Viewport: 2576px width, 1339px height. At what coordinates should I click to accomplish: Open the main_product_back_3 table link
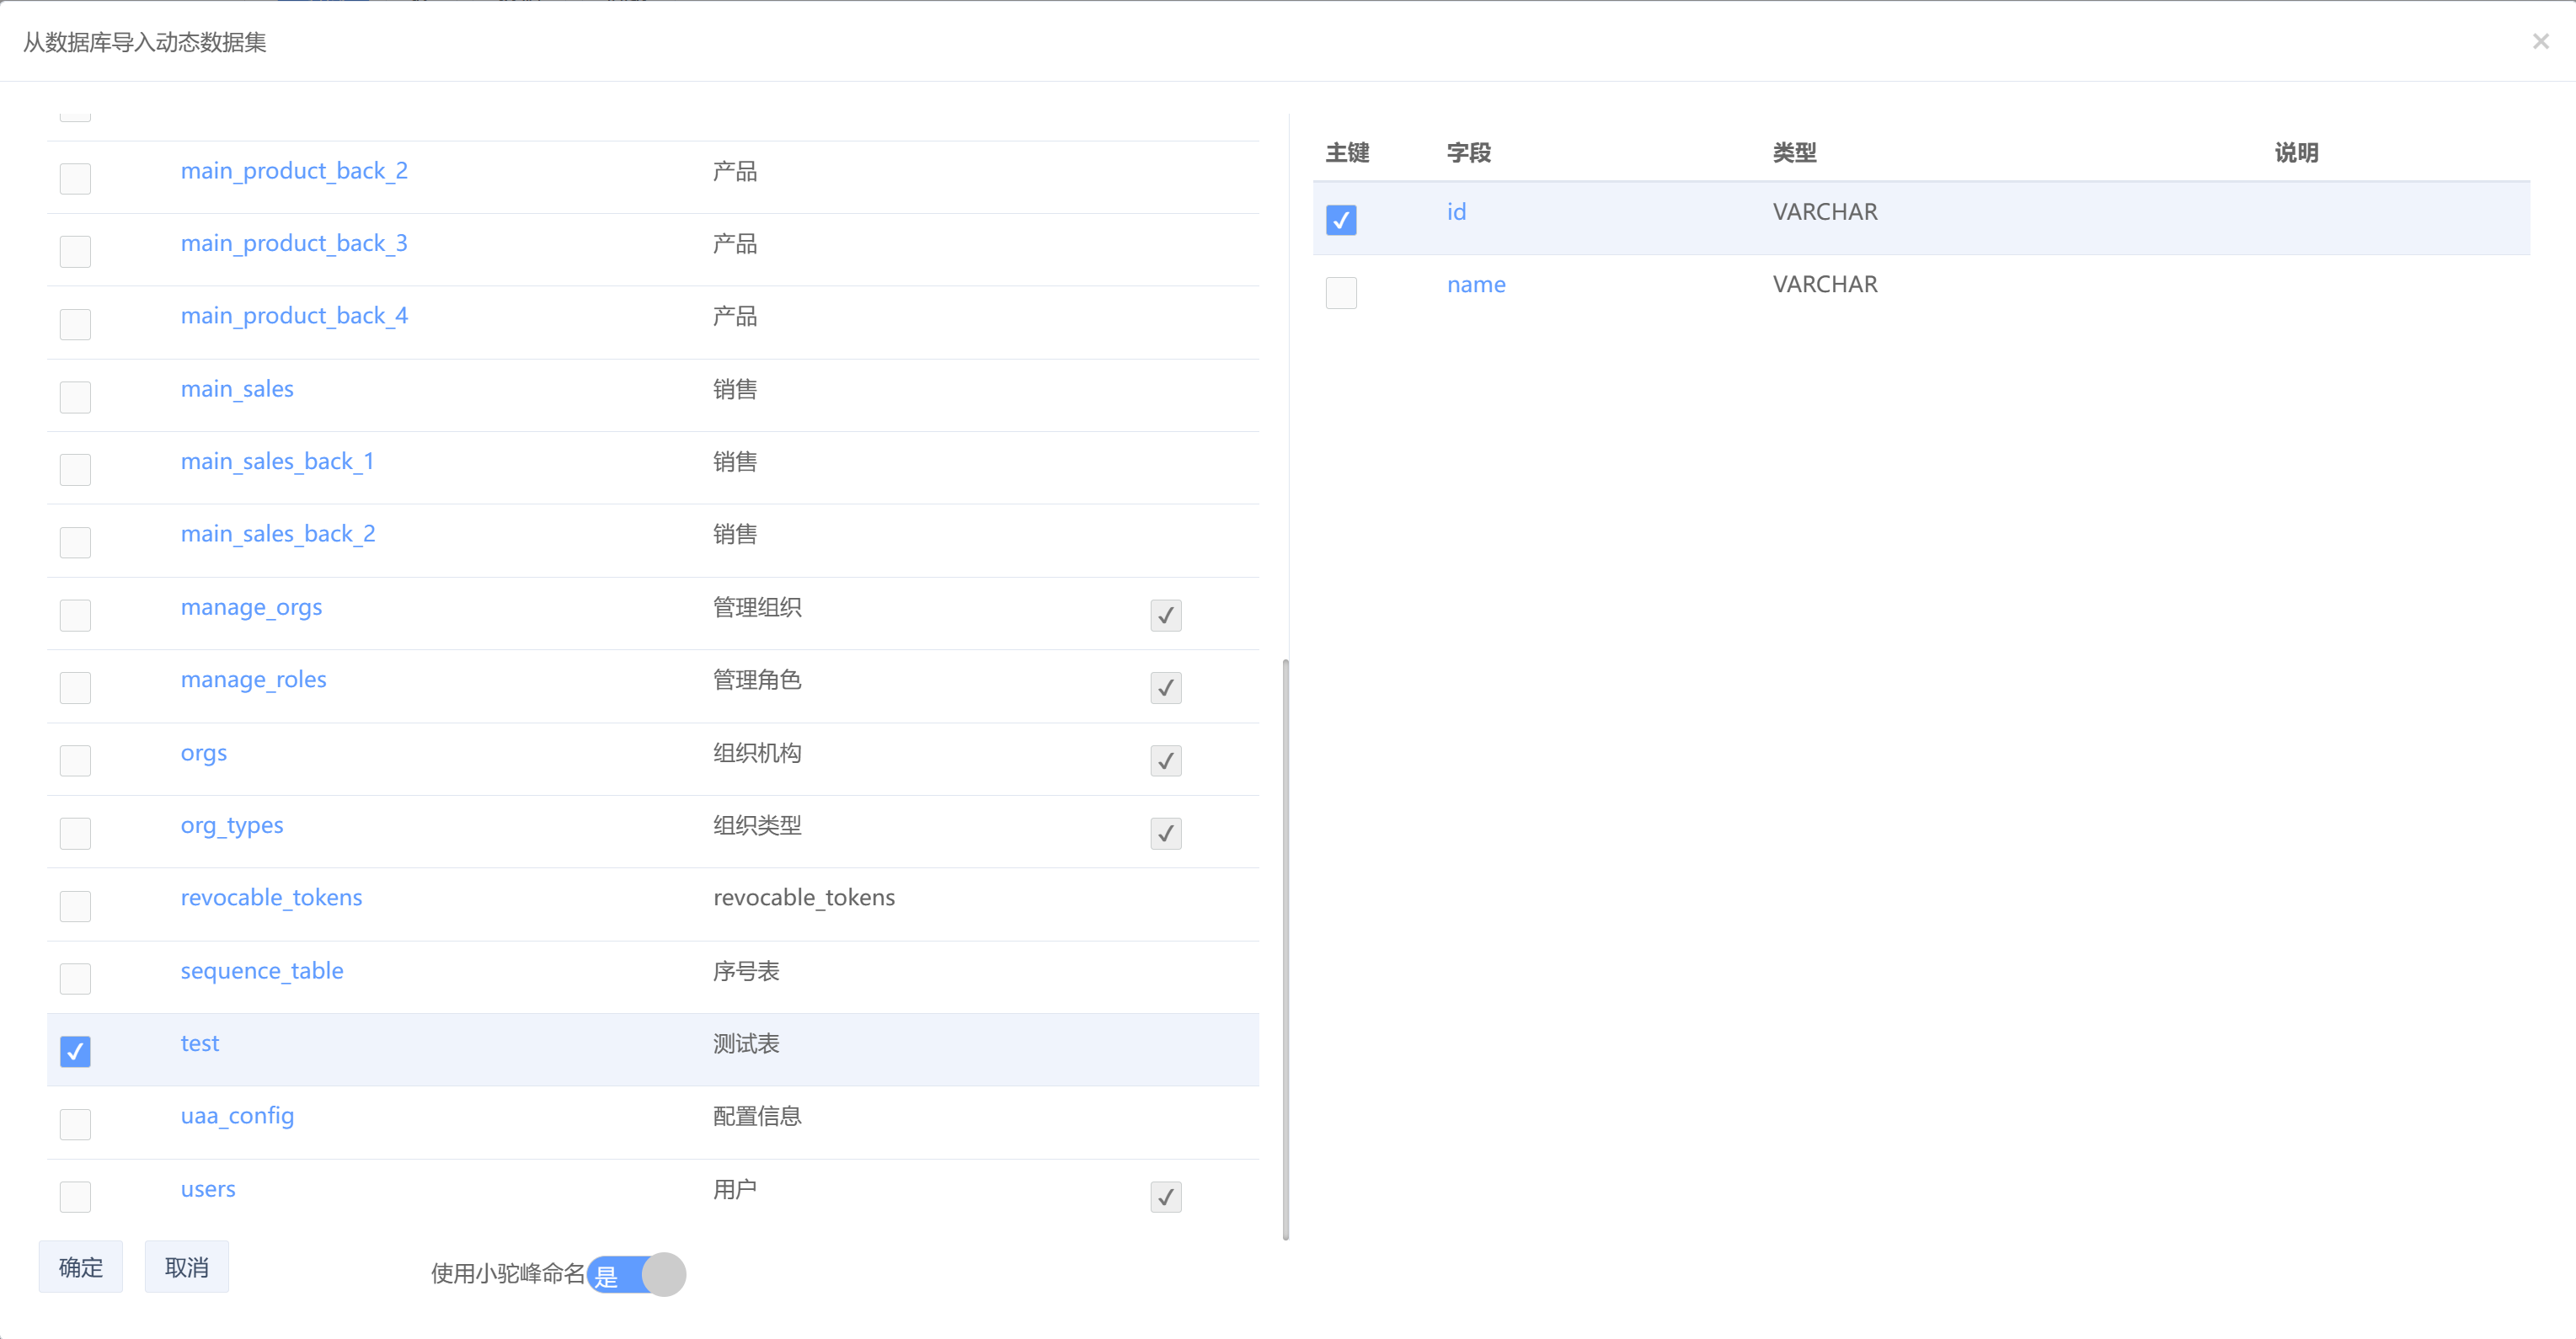[294, 243]
